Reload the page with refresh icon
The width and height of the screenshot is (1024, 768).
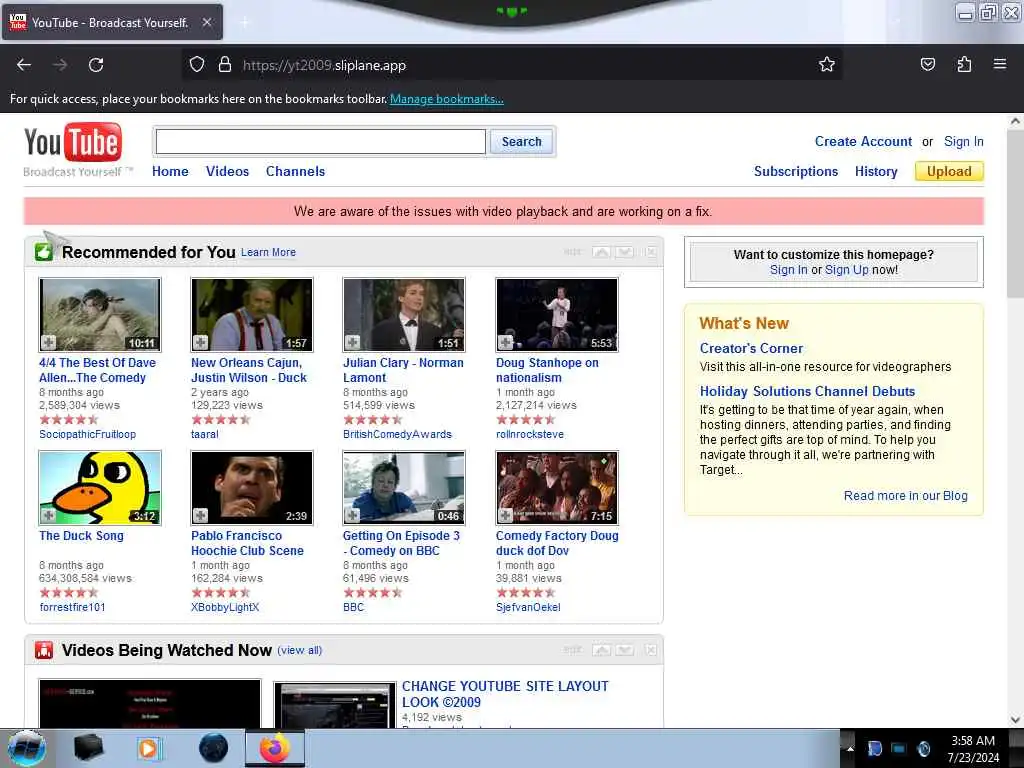point(96,65)
